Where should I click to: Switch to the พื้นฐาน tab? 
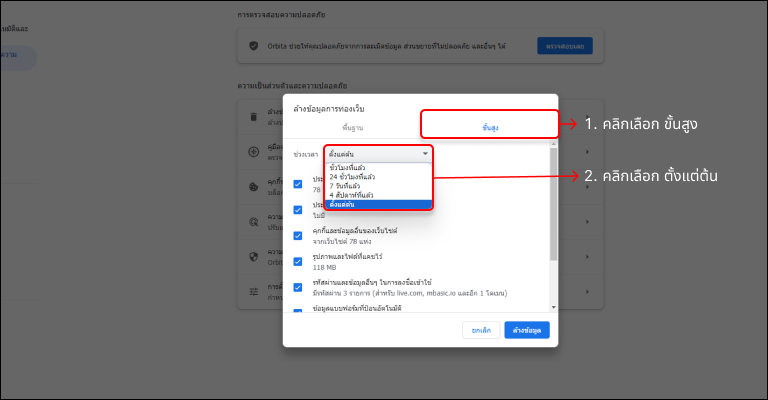pos(352,128)
